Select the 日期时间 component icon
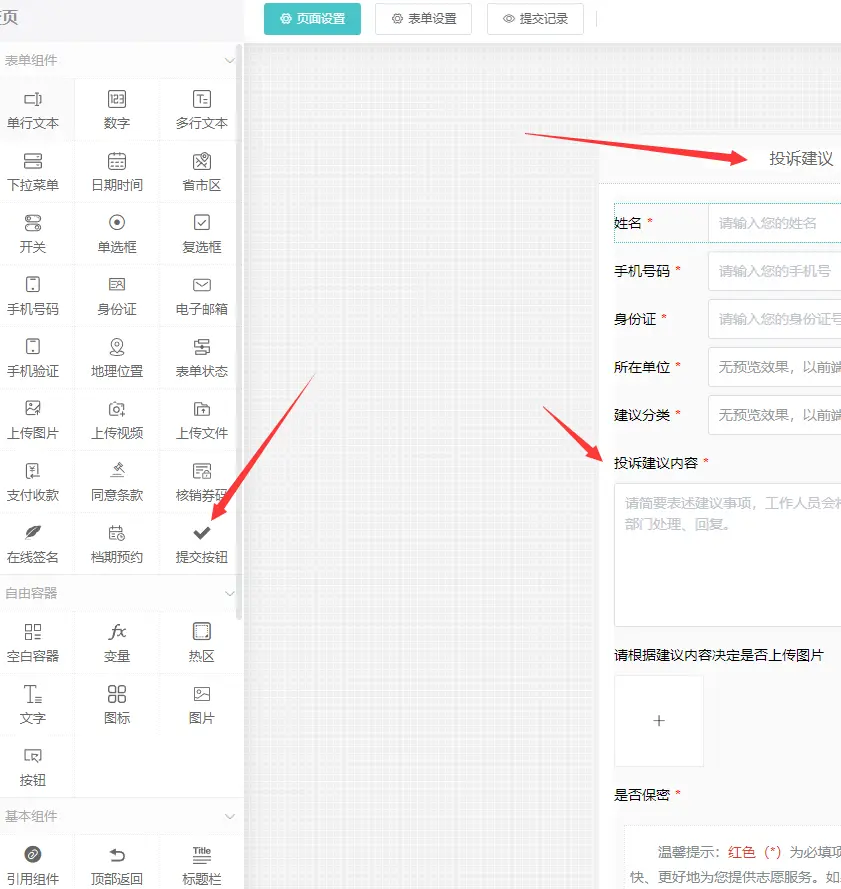 pyautogui.click(x=119, y=171)
